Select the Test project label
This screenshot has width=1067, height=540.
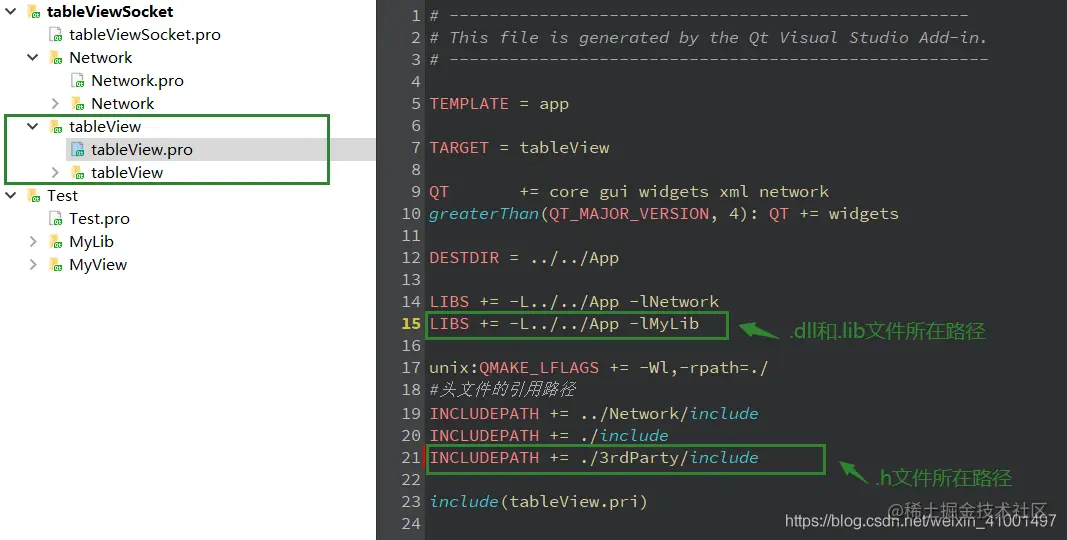pos(63,196)
